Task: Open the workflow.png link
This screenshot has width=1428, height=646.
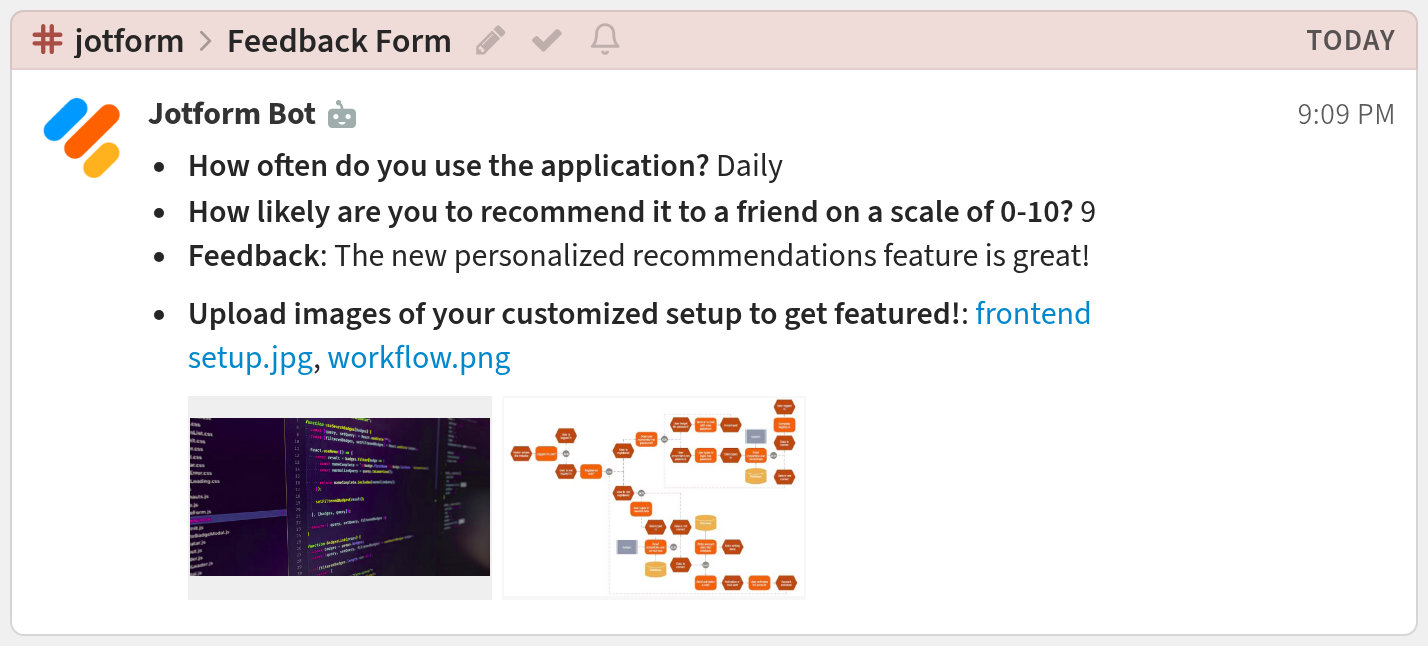Action: [x=419, y=357]
